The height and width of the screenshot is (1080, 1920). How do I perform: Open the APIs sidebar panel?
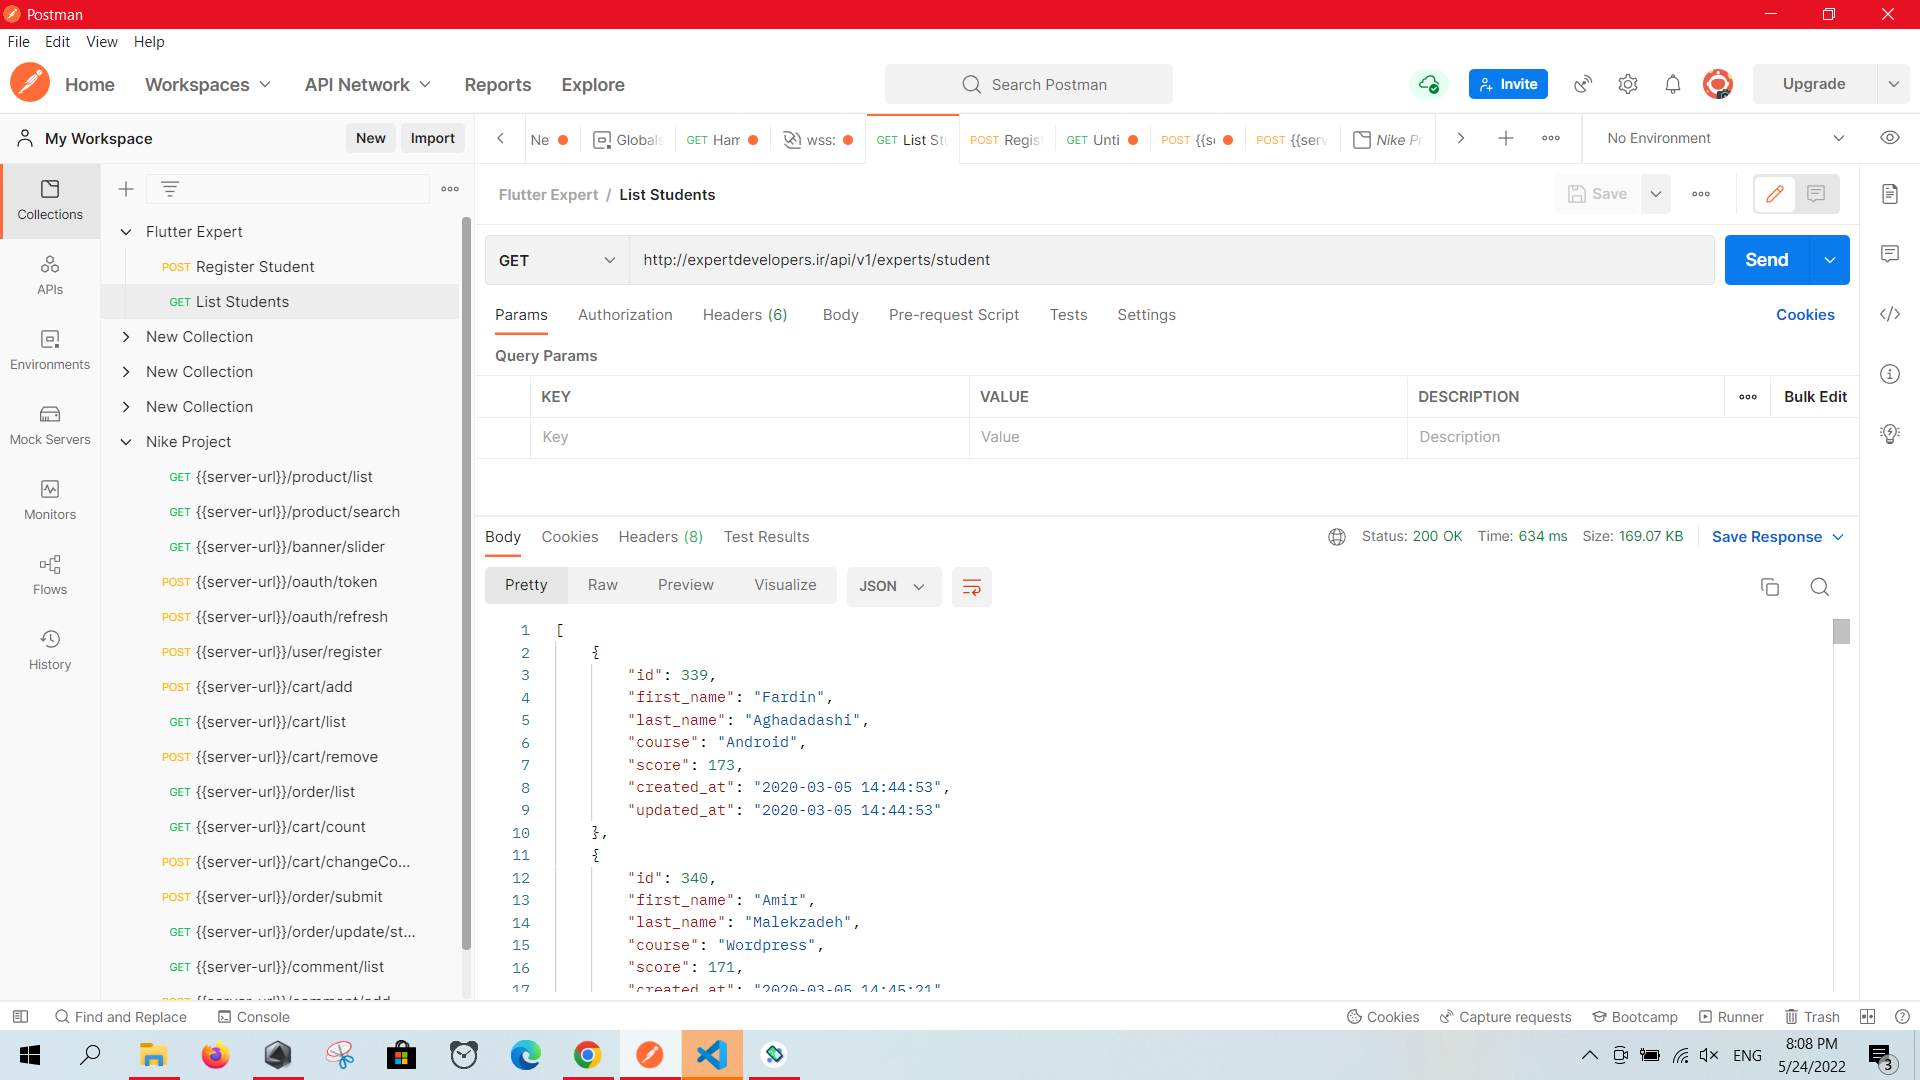50,276
